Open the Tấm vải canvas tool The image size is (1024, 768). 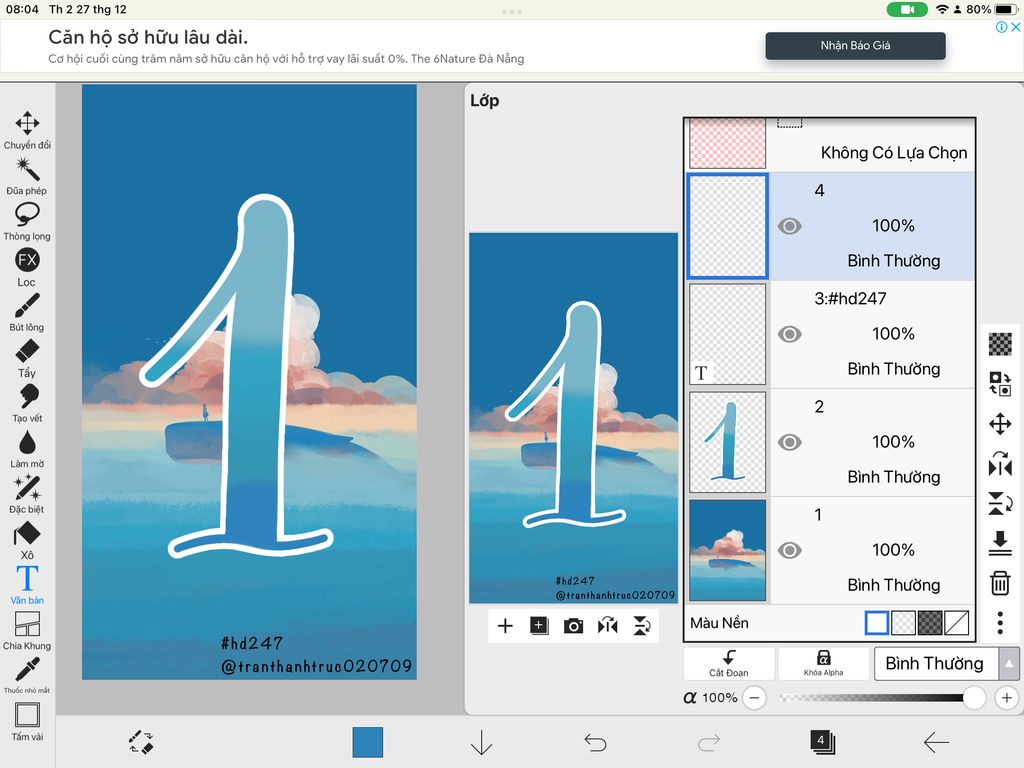(27, 722)
